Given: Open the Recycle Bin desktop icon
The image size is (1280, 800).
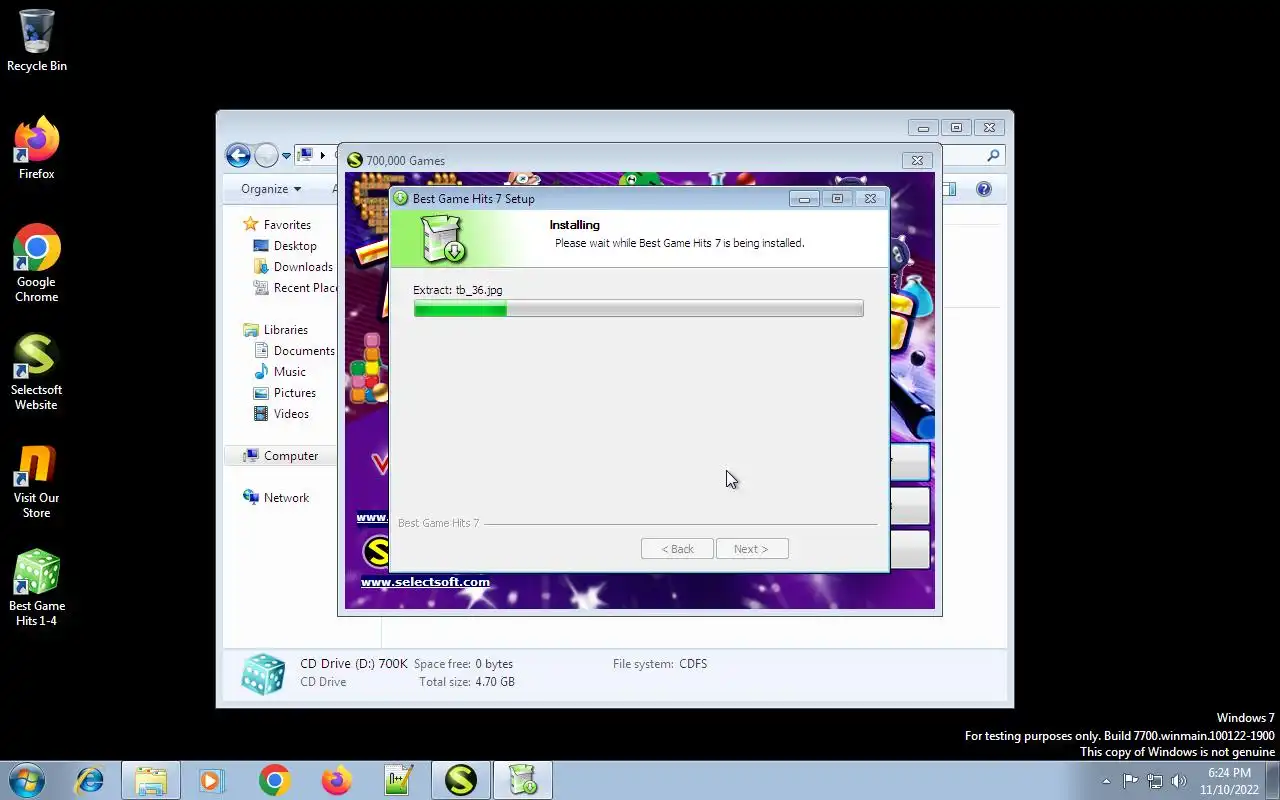Looking at the screenshot, I should click(x=37, y=41).
